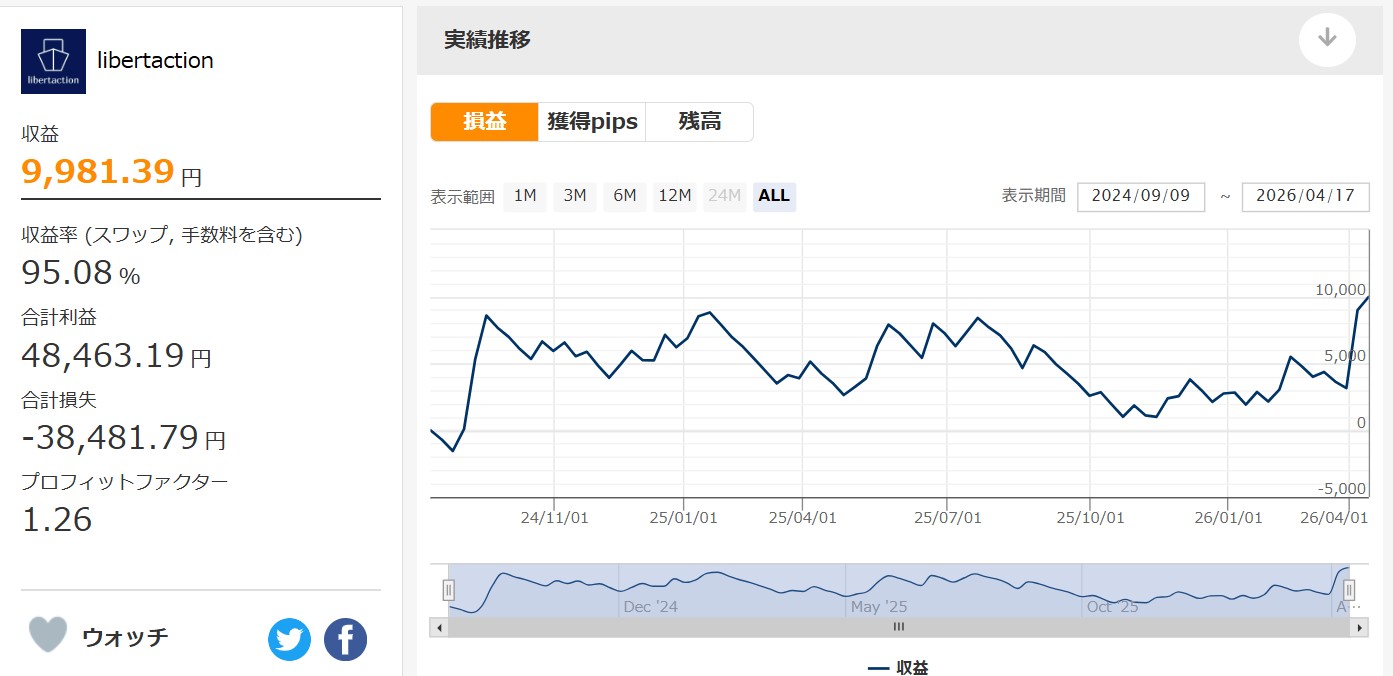Toggle the 収益 legend series

(x=898, y=667)
